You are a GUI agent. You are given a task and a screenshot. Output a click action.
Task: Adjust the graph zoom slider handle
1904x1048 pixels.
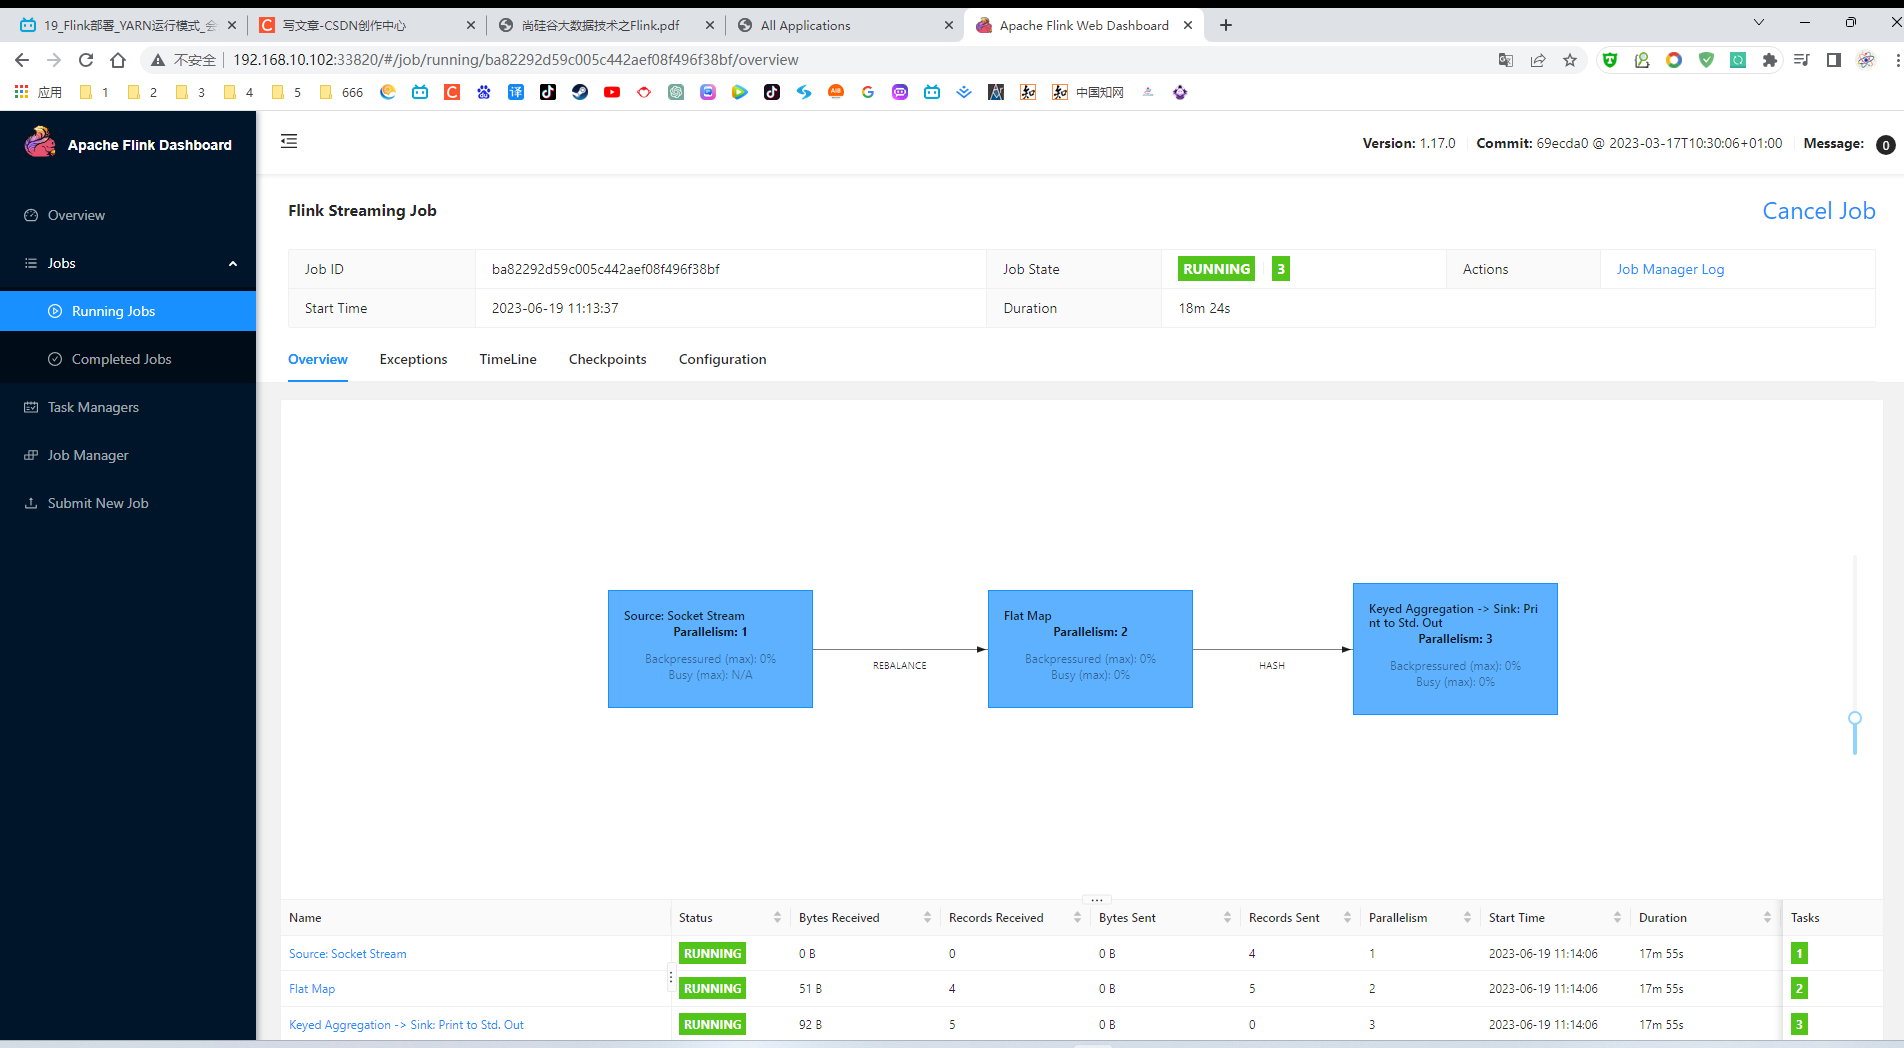coord(1855,718)
